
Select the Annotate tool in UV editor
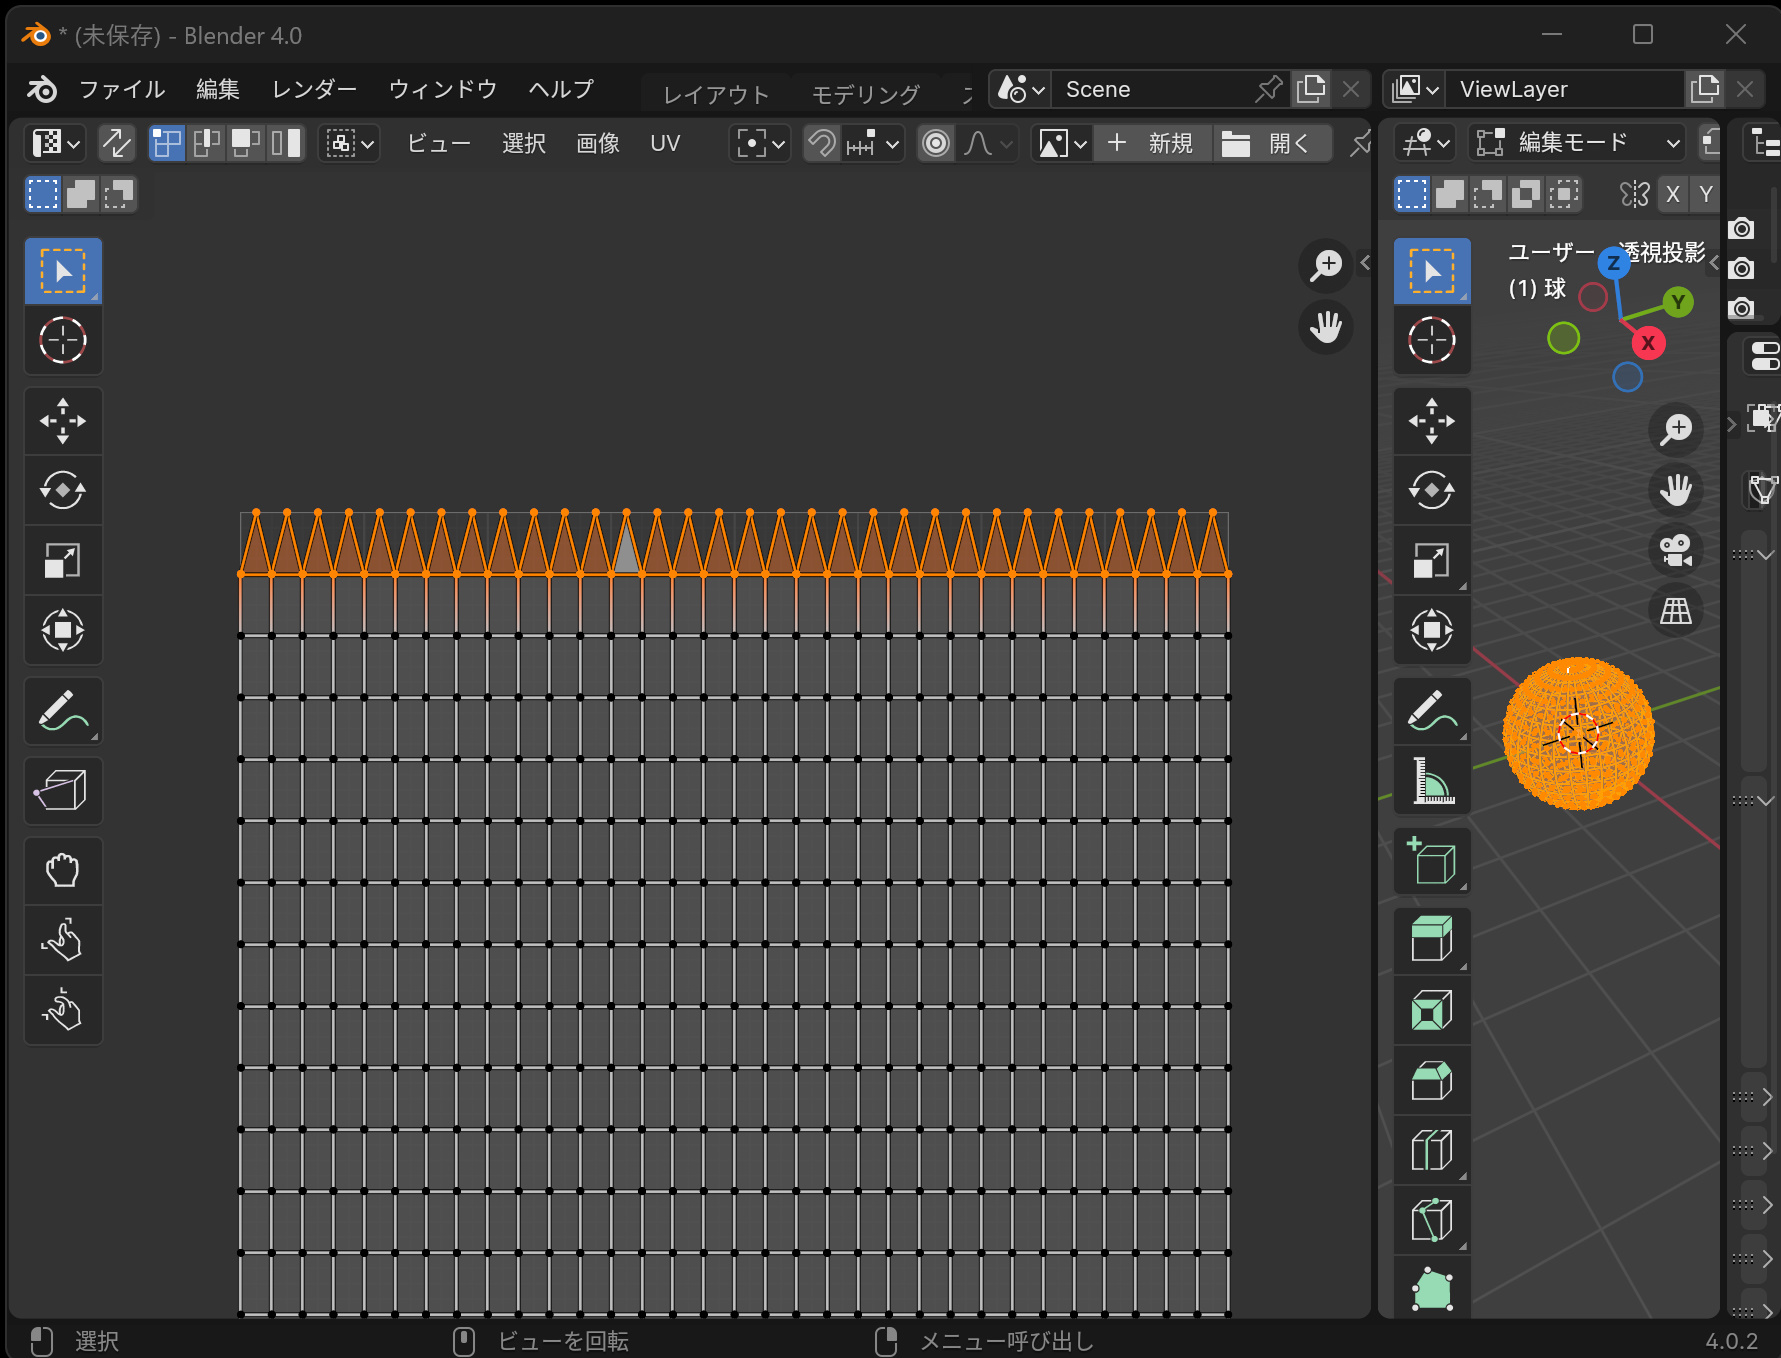(62, 711)
